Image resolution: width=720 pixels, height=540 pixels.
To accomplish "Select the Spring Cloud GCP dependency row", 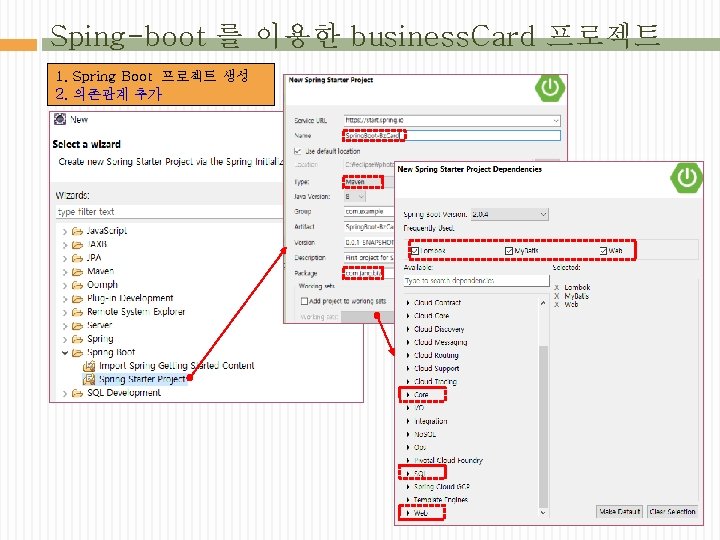I will point(442,486).
